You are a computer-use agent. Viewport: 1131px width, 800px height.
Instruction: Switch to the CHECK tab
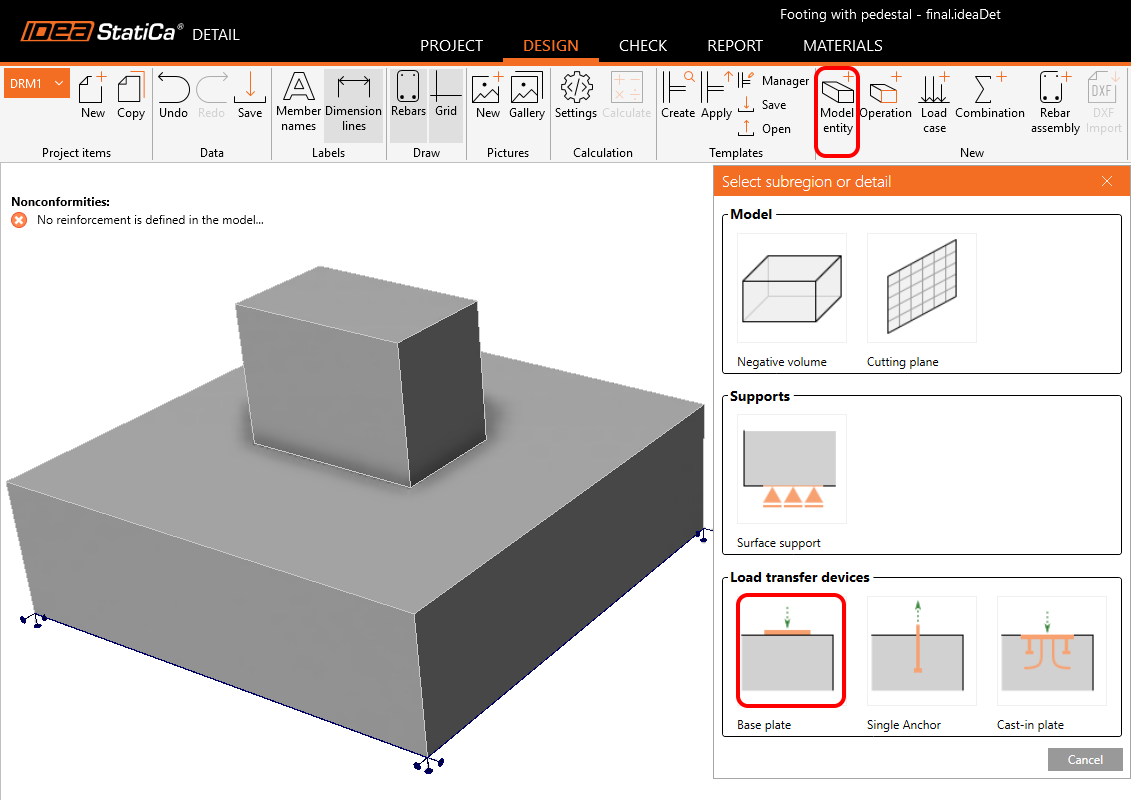(643, 46)
